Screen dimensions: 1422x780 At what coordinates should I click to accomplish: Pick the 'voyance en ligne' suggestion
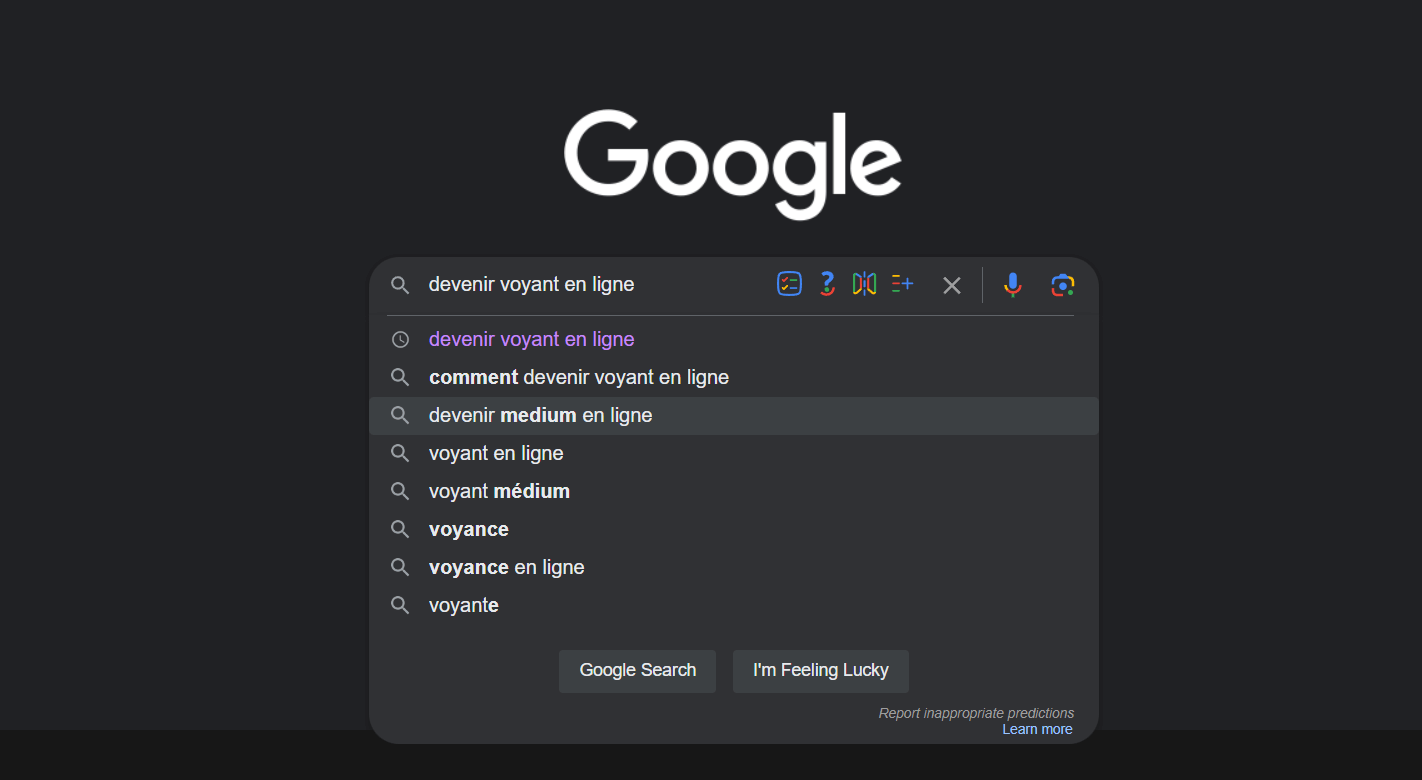734,567
